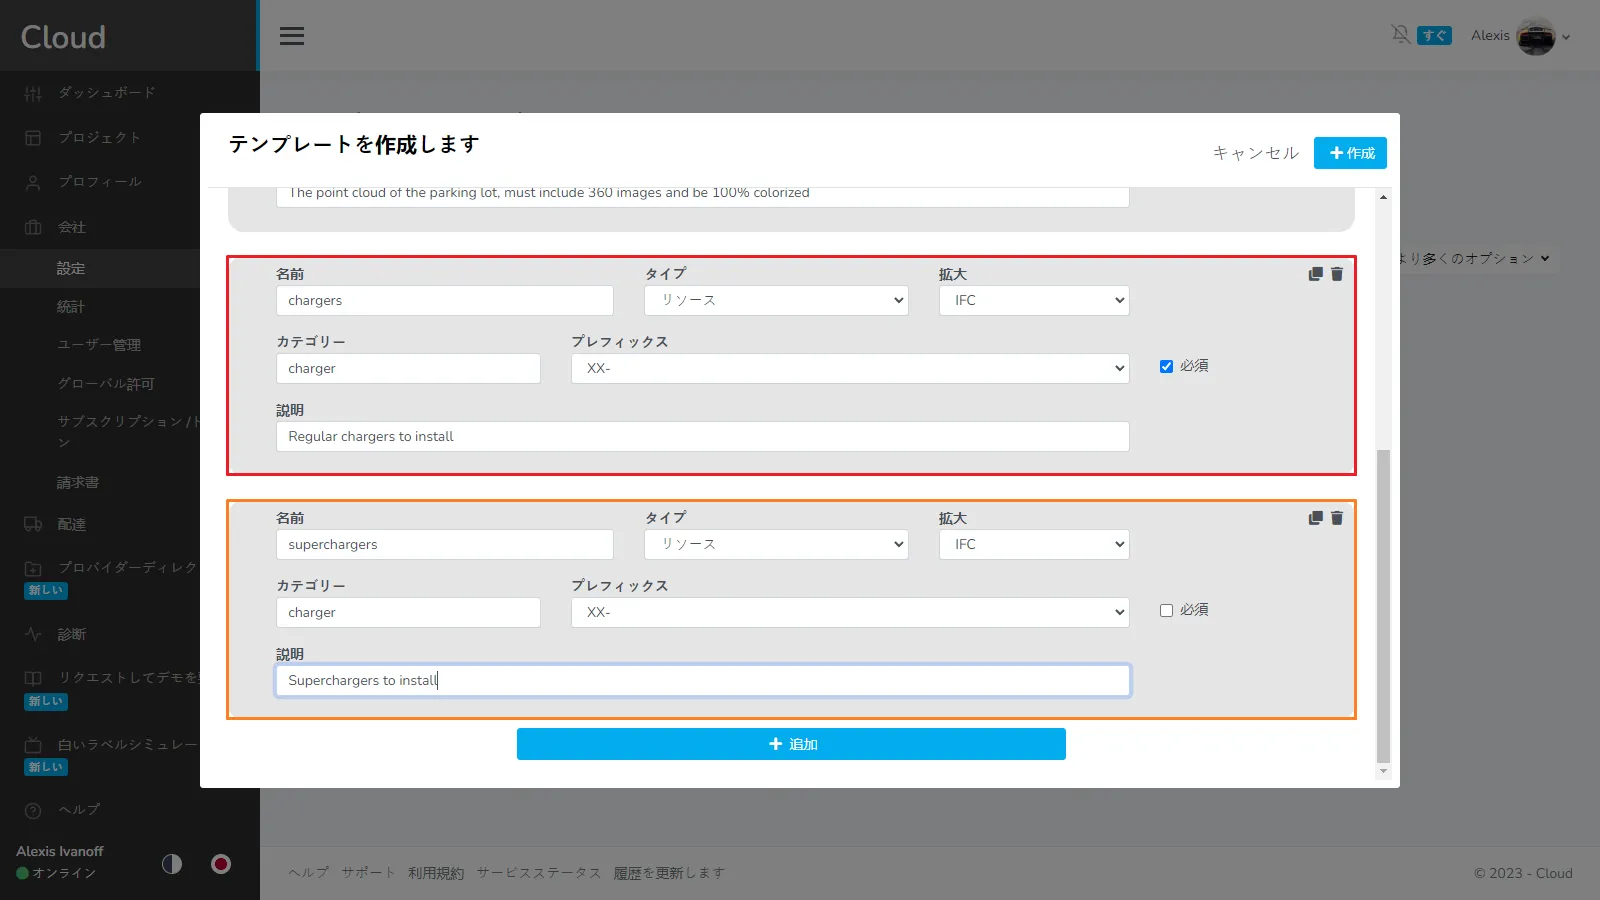Open the Alexis user account menu
1600x900 pixels.
click(x=1520, y=36)
